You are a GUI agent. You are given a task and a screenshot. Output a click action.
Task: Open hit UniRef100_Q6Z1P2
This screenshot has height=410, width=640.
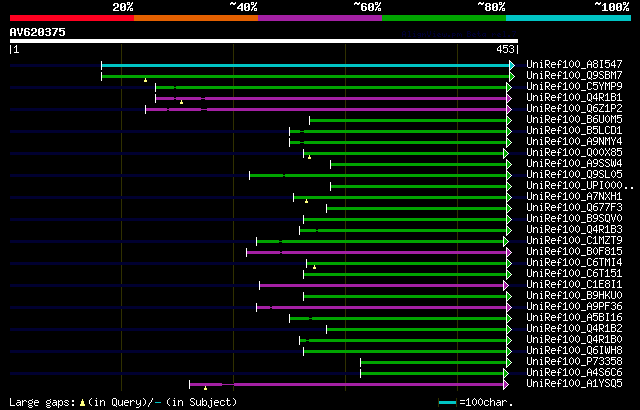point(574,109)
